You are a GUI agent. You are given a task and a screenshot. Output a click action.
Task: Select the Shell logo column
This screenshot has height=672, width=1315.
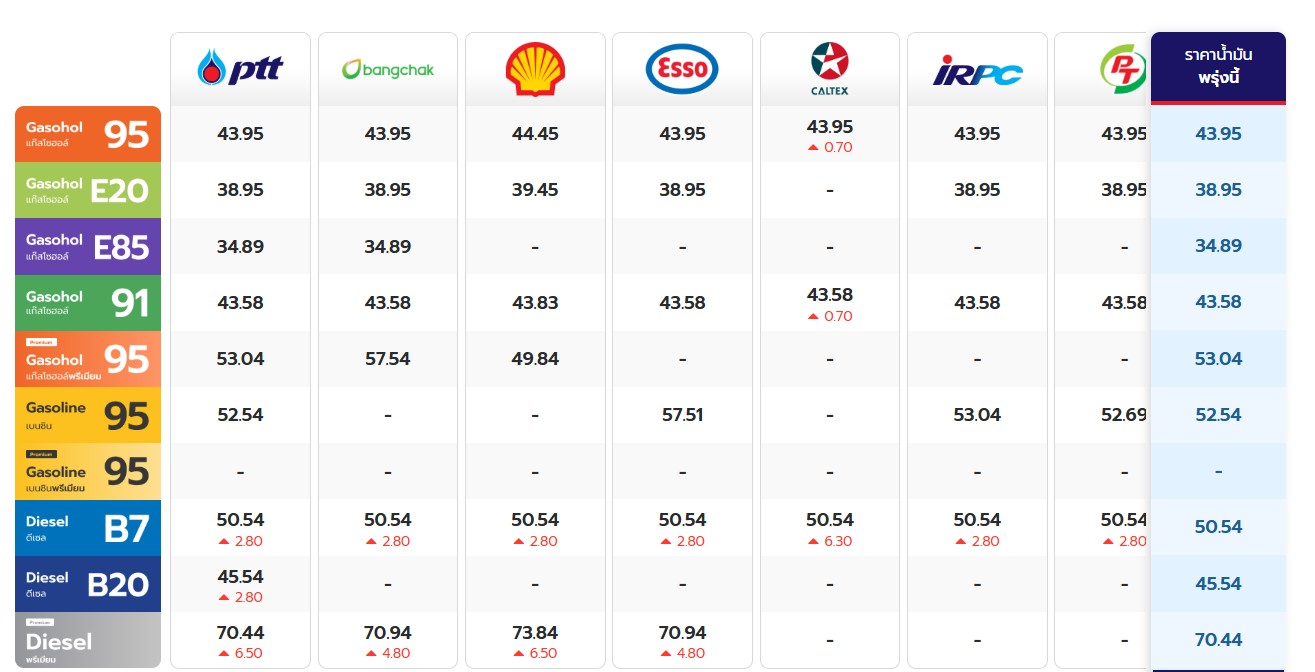pos(535,69)
